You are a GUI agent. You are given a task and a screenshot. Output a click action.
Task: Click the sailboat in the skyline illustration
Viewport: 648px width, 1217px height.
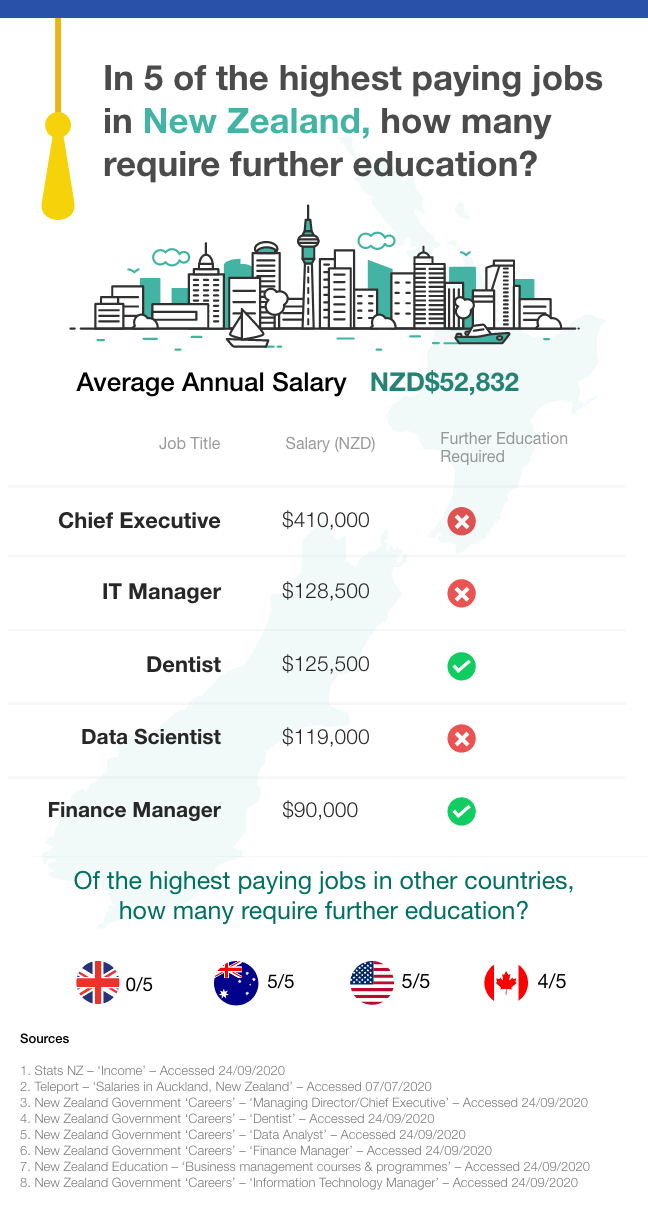[x=246, y=330]
